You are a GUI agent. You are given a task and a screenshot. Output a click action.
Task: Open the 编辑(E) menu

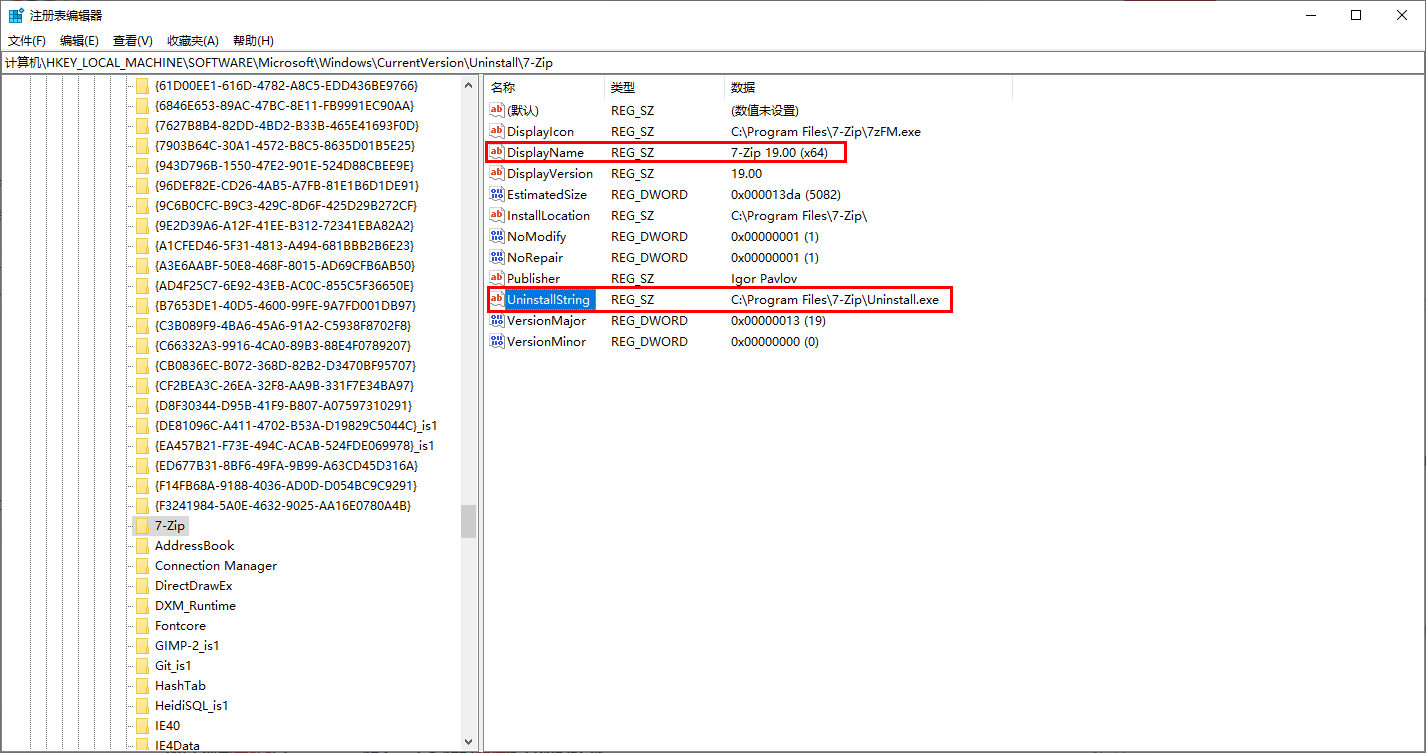coord(79,40)
